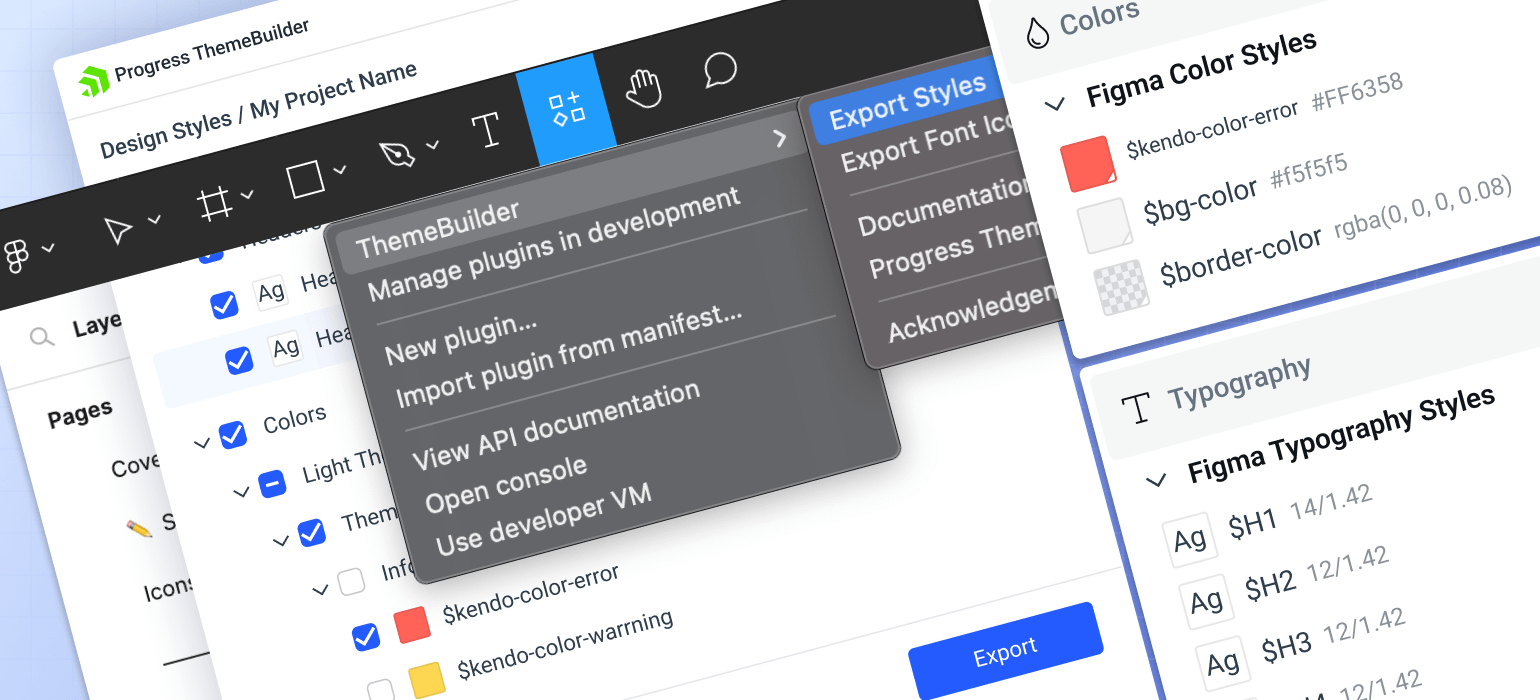1540x700 pixels.
Task: Click the pencil emoji page icon
Action: [139, 528]
